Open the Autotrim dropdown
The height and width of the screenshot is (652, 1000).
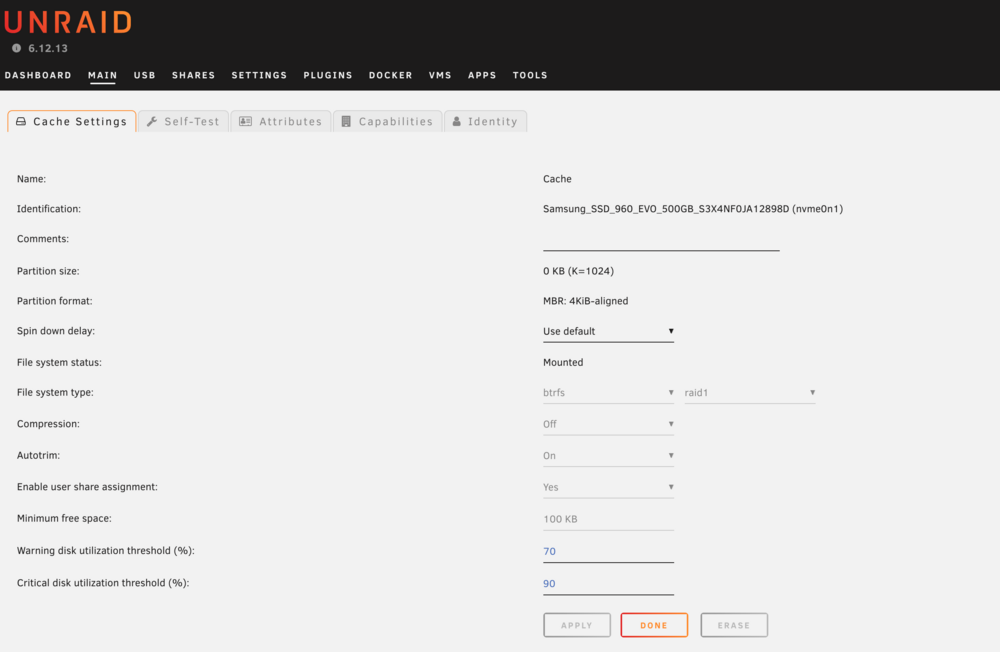(608, 456)
